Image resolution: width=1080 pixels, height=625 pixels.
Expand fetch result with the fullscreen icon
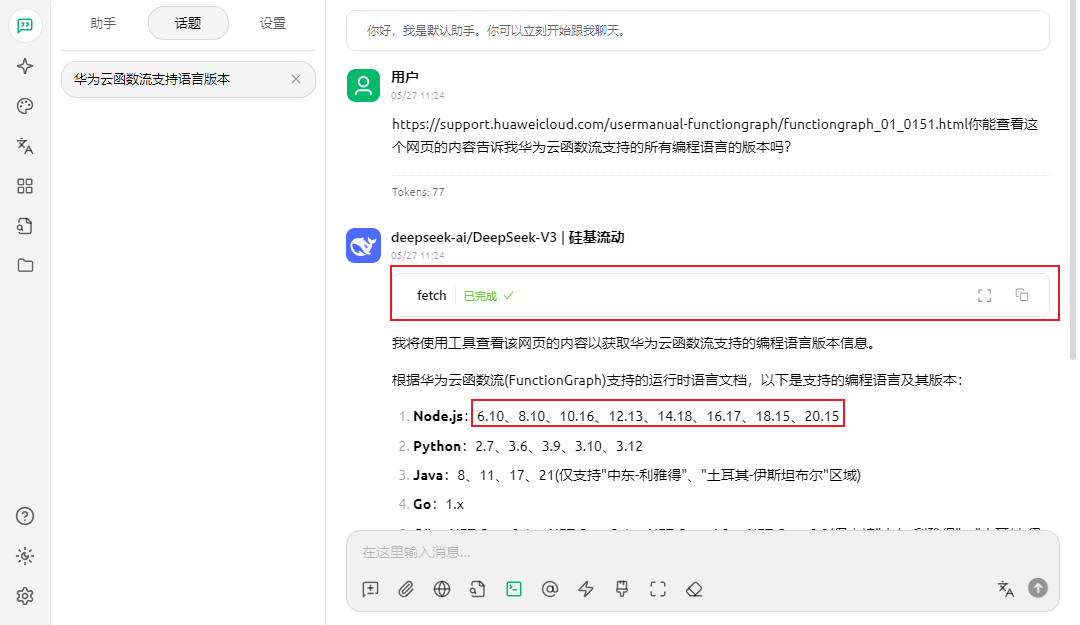pyautogui.click(x=984, y=295)
